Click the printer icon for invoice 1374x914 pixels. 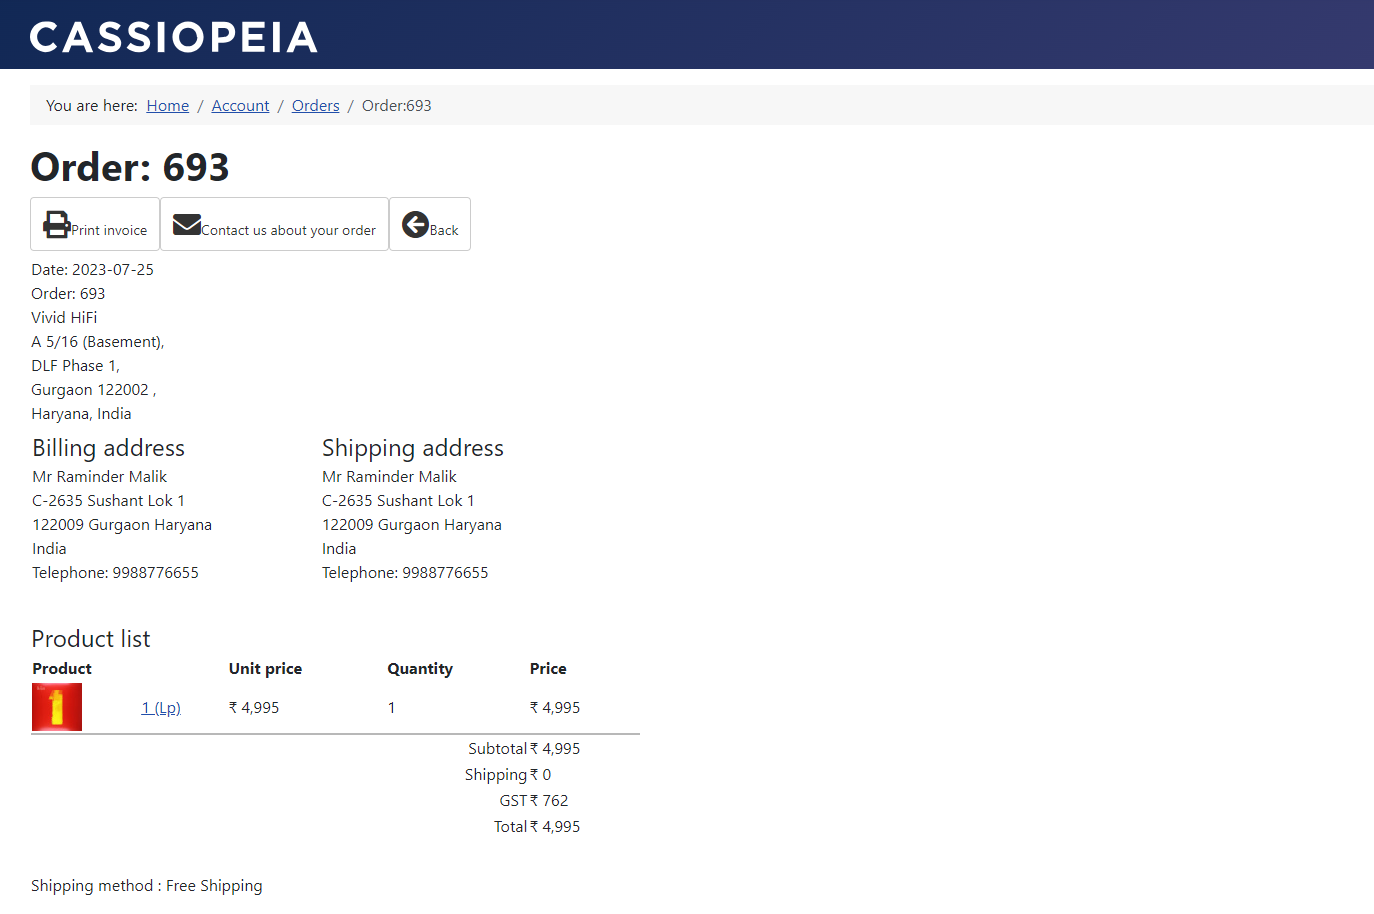point(57,224)
